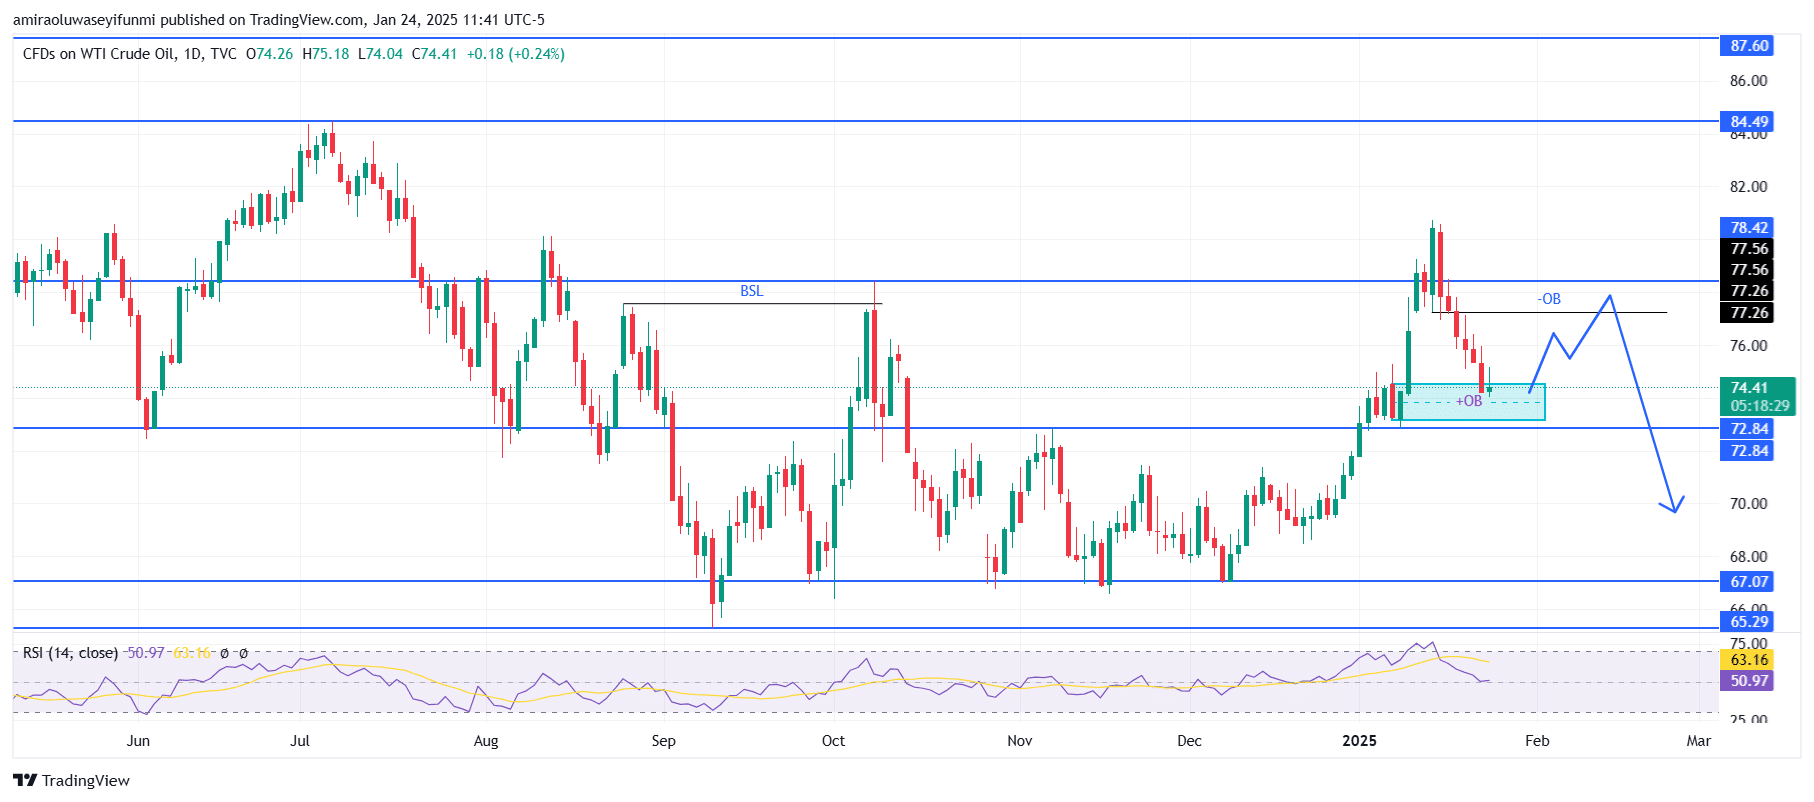Click the chart title 'CFDs on WTI Crude Oil'

pos(99,54)
